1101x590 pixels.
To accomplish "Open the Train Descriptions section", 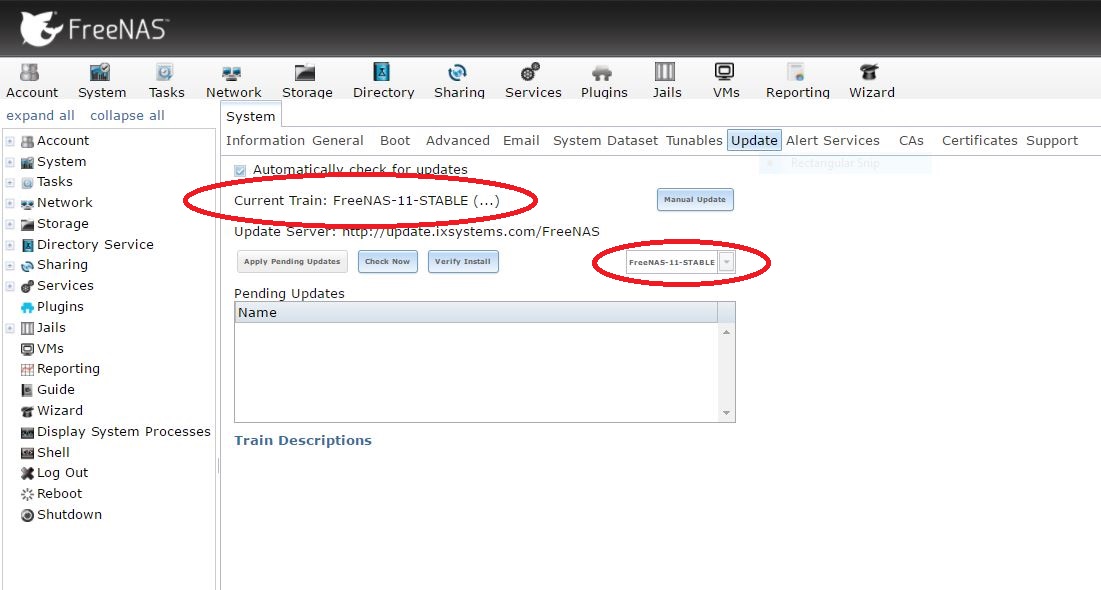I will click(x=303, y=440).
